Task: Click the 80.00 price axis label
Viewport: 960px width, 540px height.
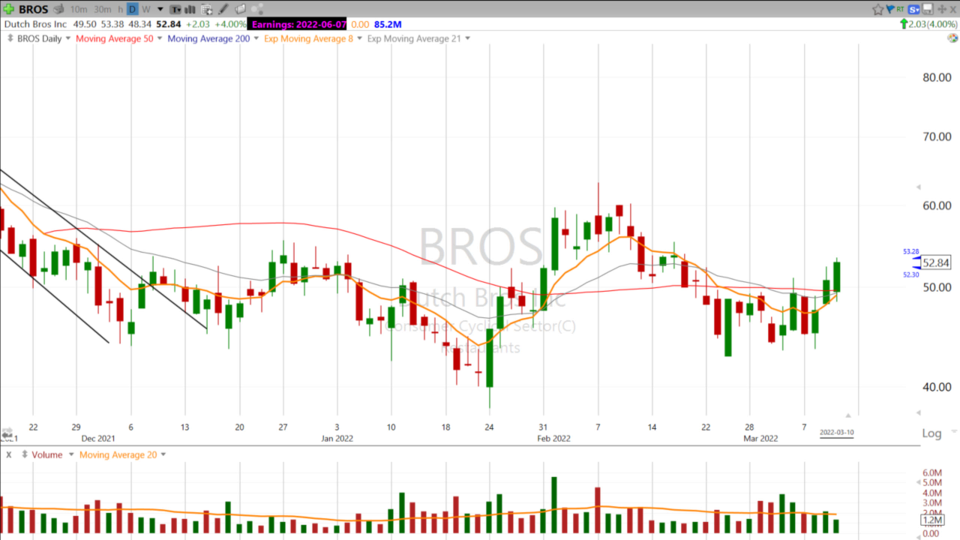Action: click(937, 78)
